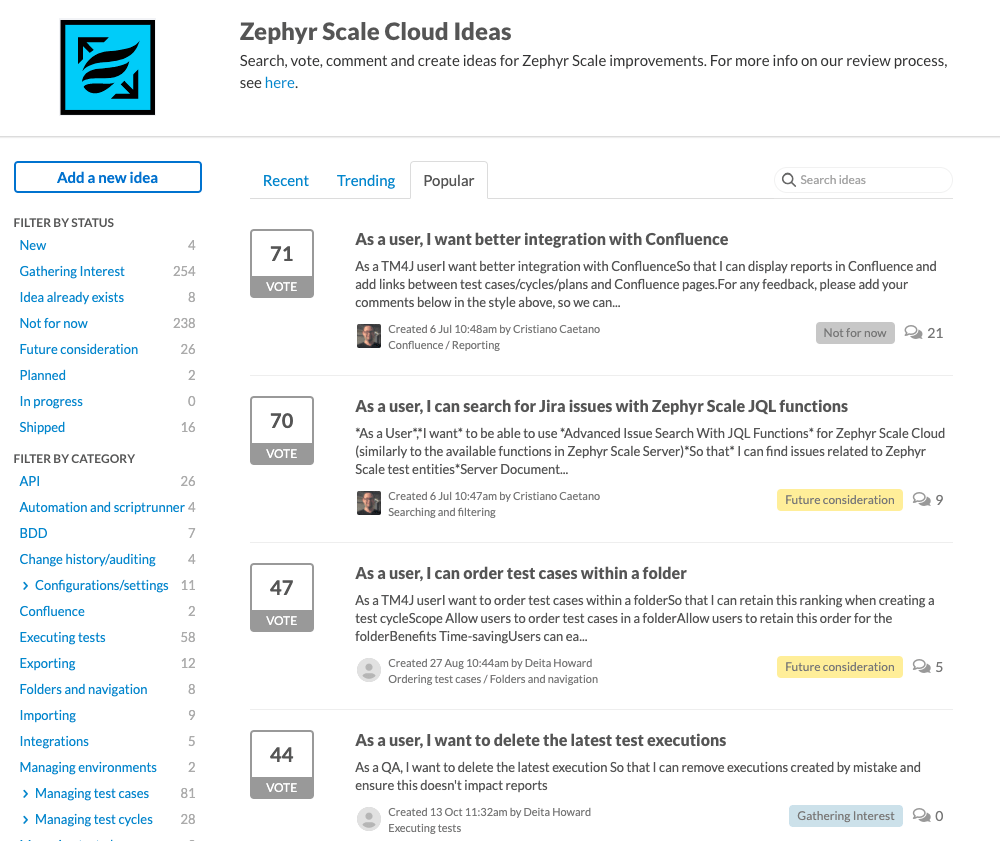Click Future consideration badge on ordering idea
This screenshot has height=841, width=1000.
pos(839,667)
